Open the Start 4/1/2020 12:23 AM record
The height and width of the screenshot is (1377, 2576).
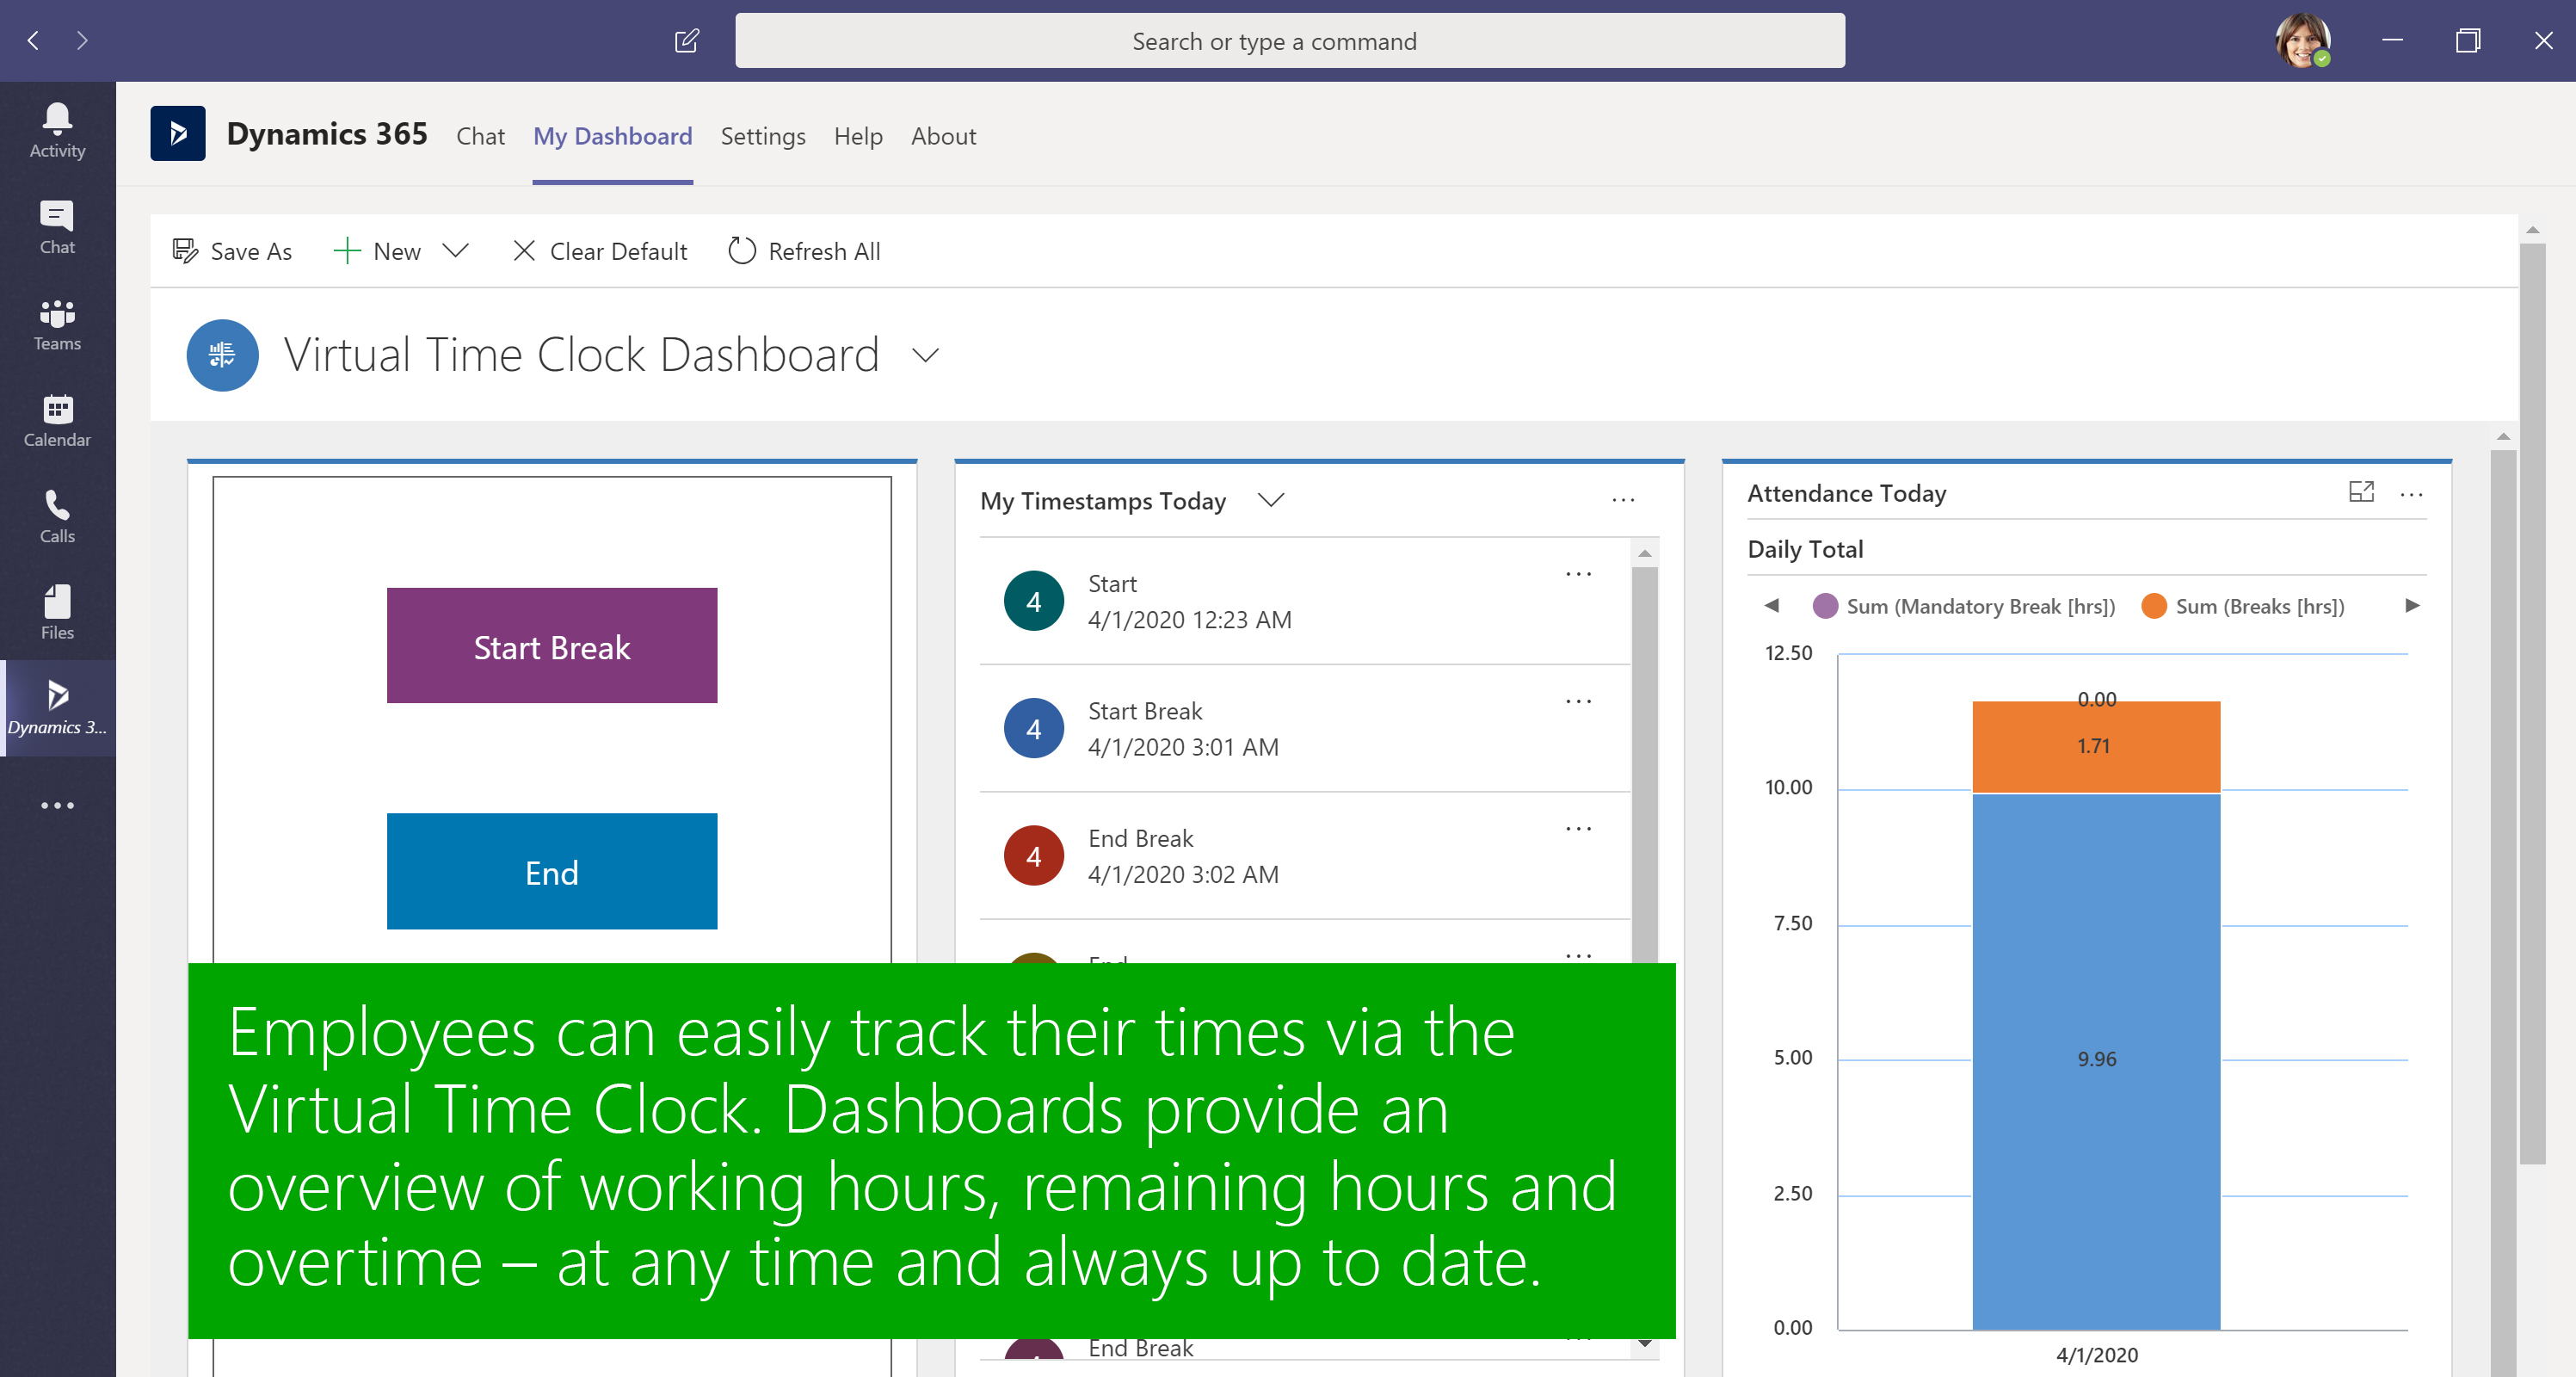(x=1305, y=601)
